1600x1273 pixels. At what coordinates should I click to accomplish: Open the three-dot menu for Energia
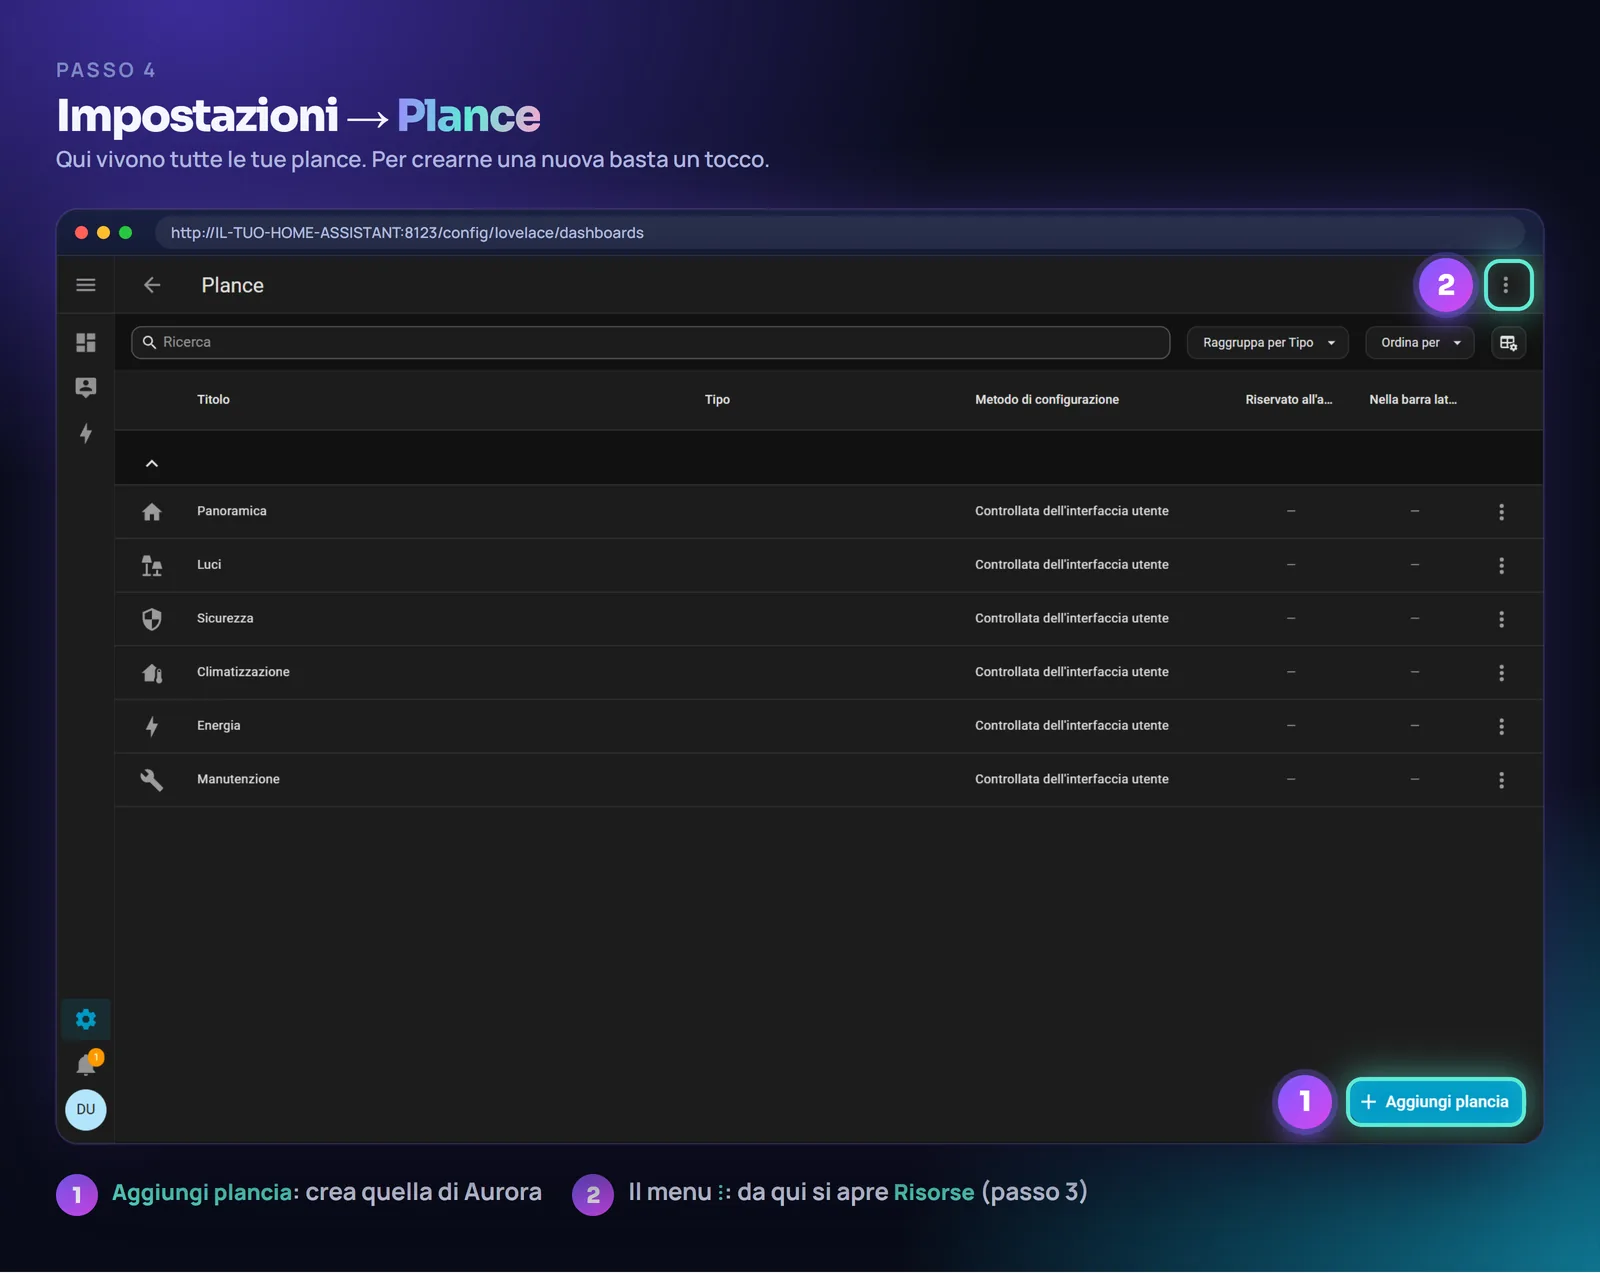coord(1501,727)
